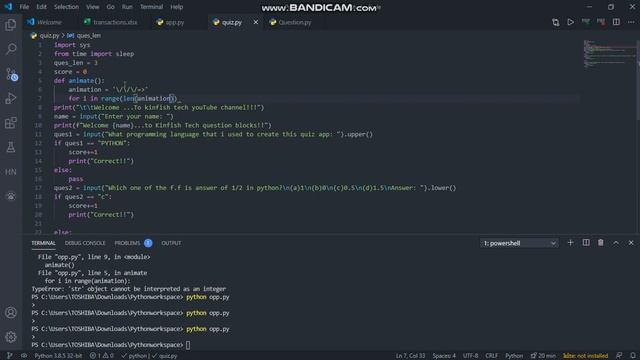
Task: Open the File menu
Action: (24, 7)
